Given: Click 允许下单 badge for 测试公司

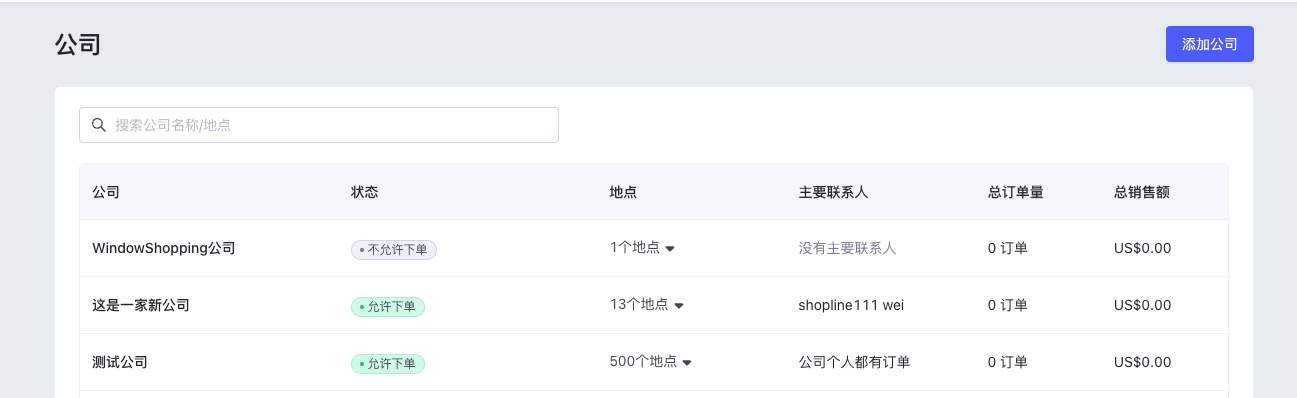Looking at the screenshot, I should (388, 364).
